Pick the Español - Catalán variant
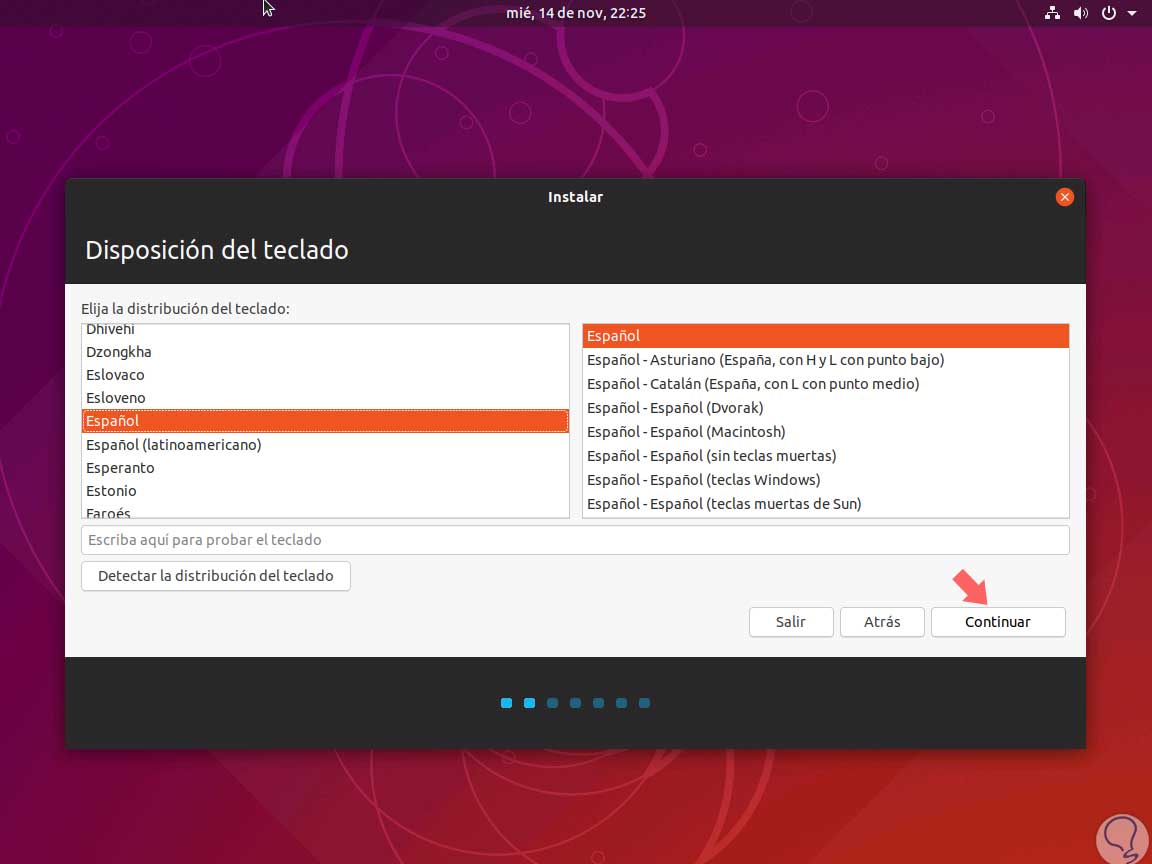Image resolution: width=1152 pixels, height=864 pixels. tap(826, 384)
